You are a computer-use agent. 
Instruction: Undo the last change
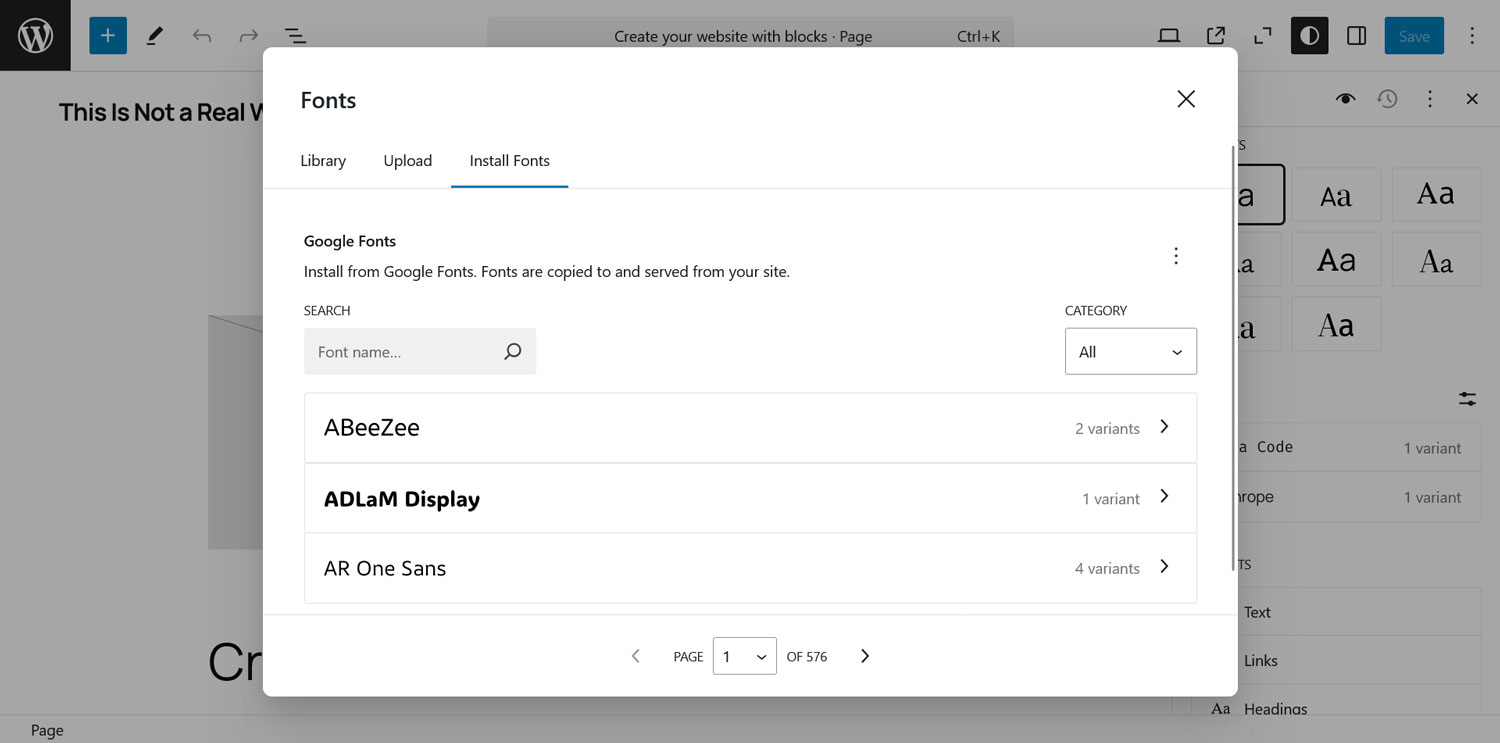(202, 36)
